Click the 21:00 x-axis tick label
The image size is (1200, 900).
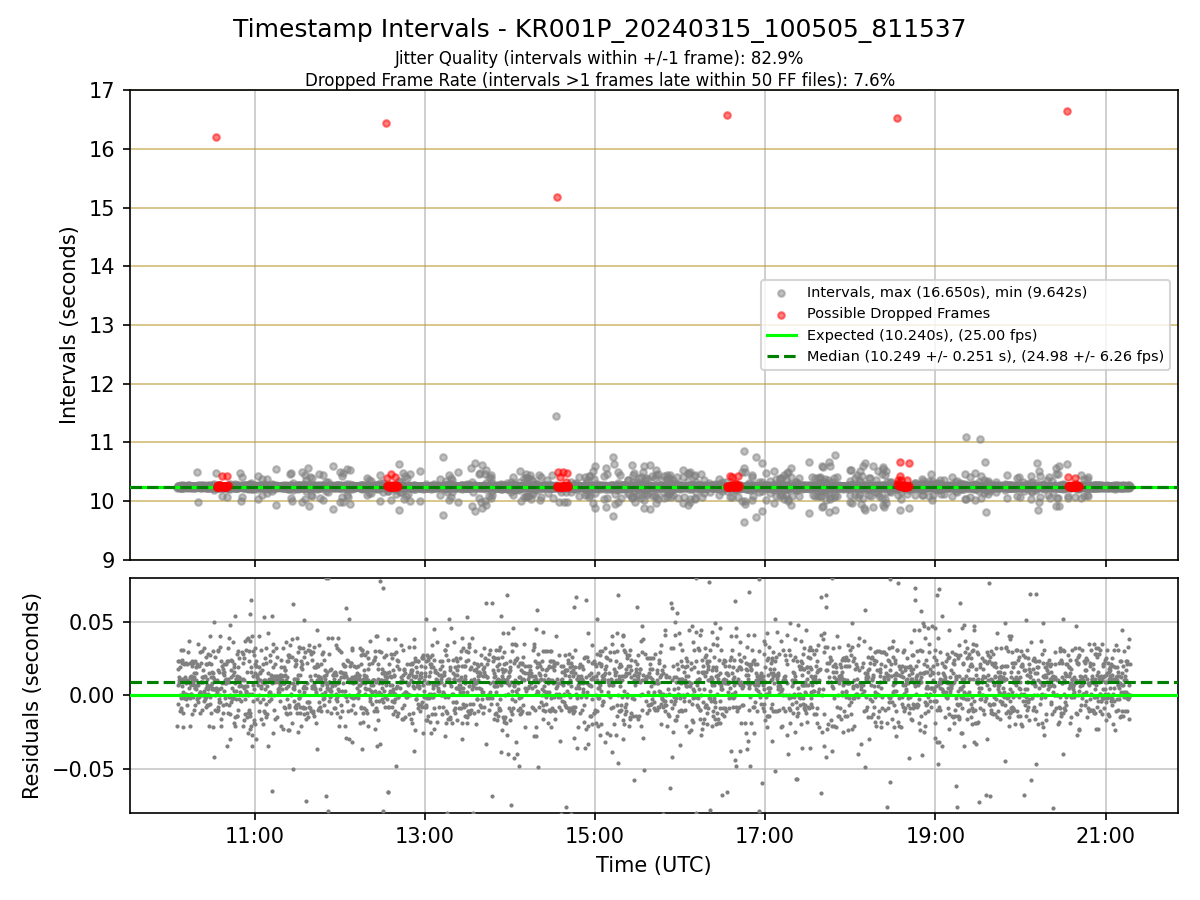click(1105, 834)
